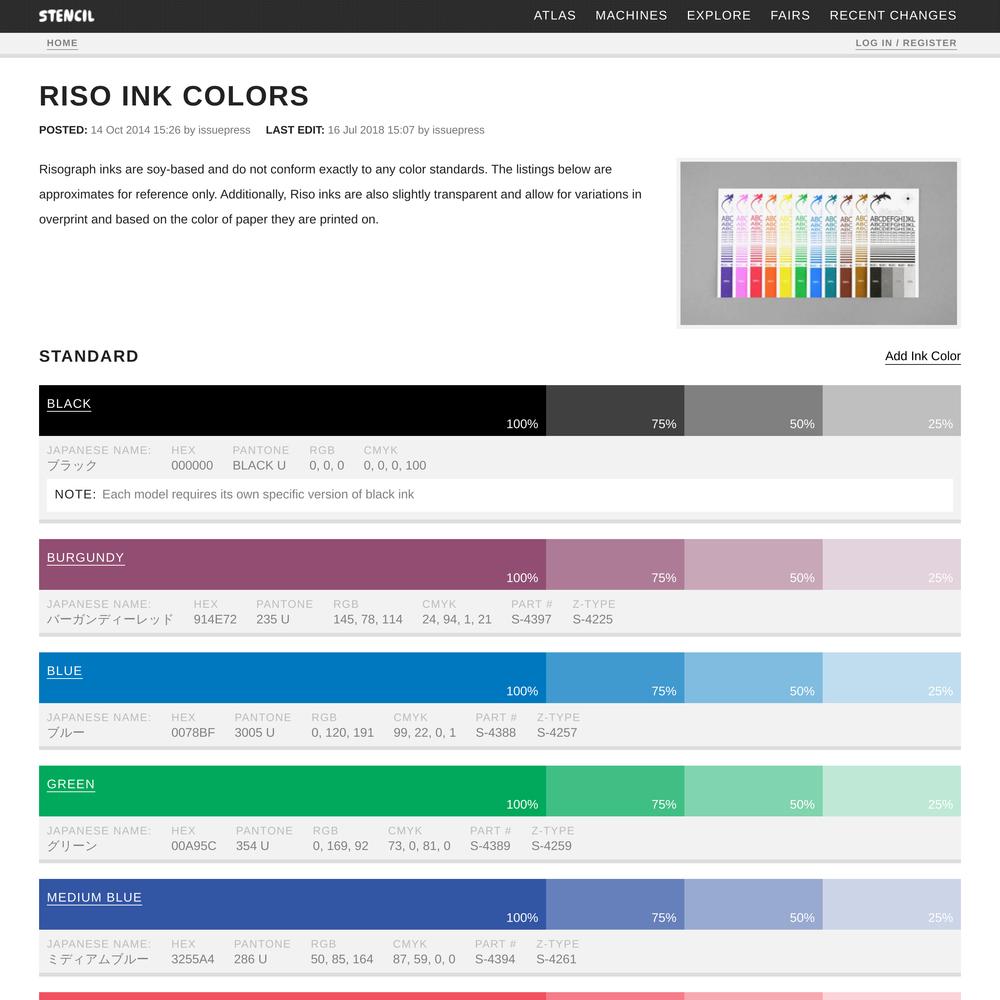This screenshot has height=1000, width=1000.
Task: Click the Riso Ink Colors heading
Action: [x=173, y=96]
